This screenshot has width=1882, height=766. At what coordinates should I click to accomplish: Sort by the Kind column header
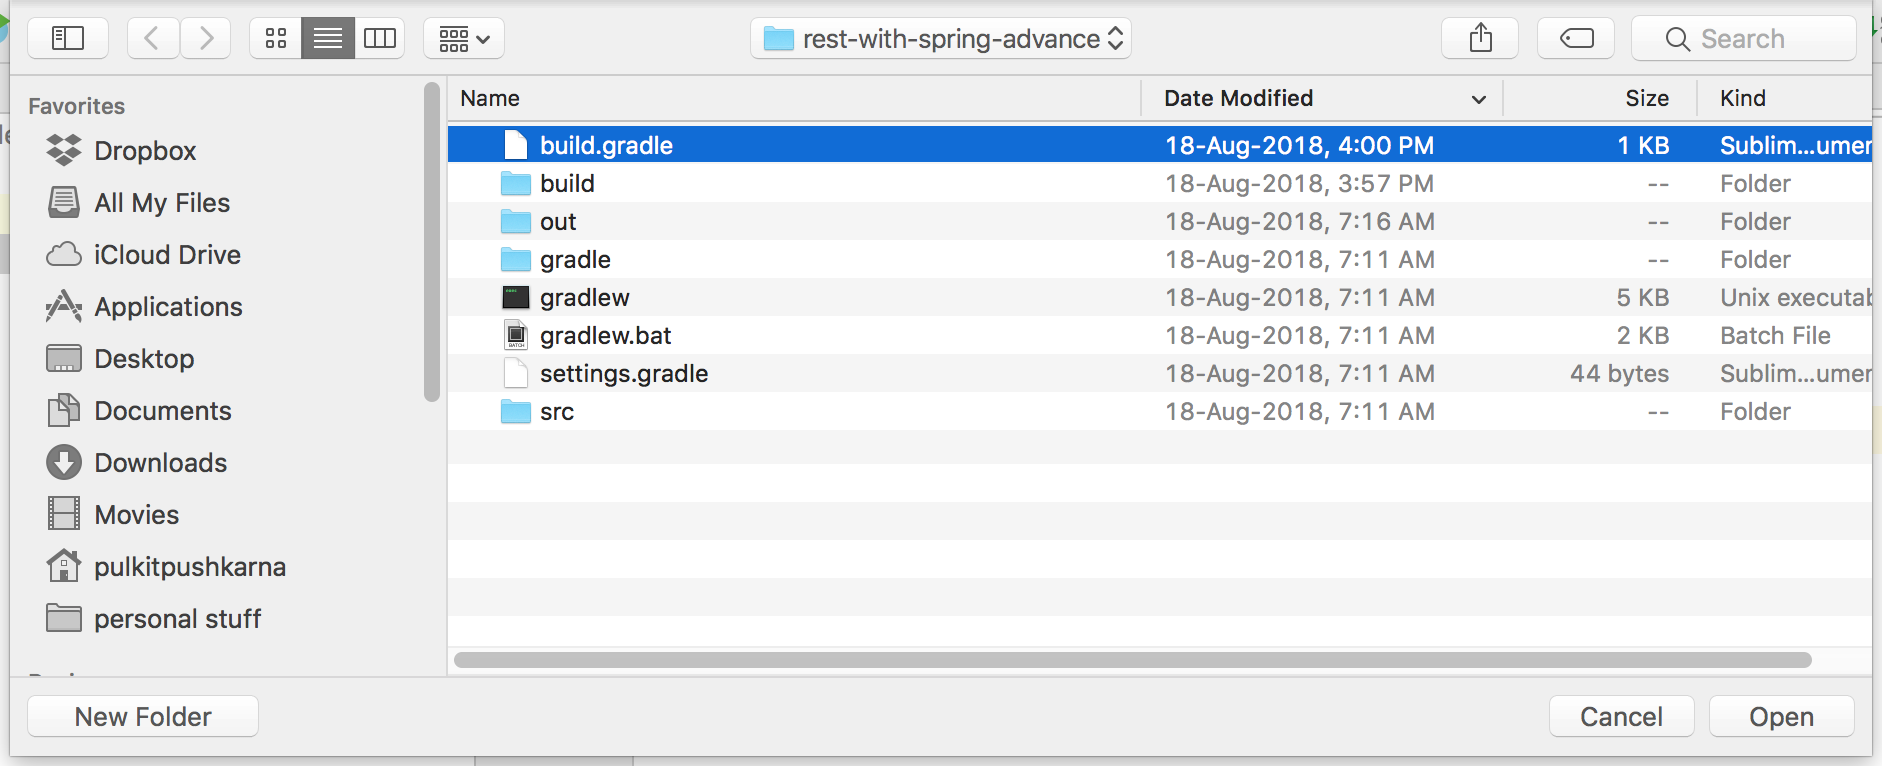click(1785, 98)
